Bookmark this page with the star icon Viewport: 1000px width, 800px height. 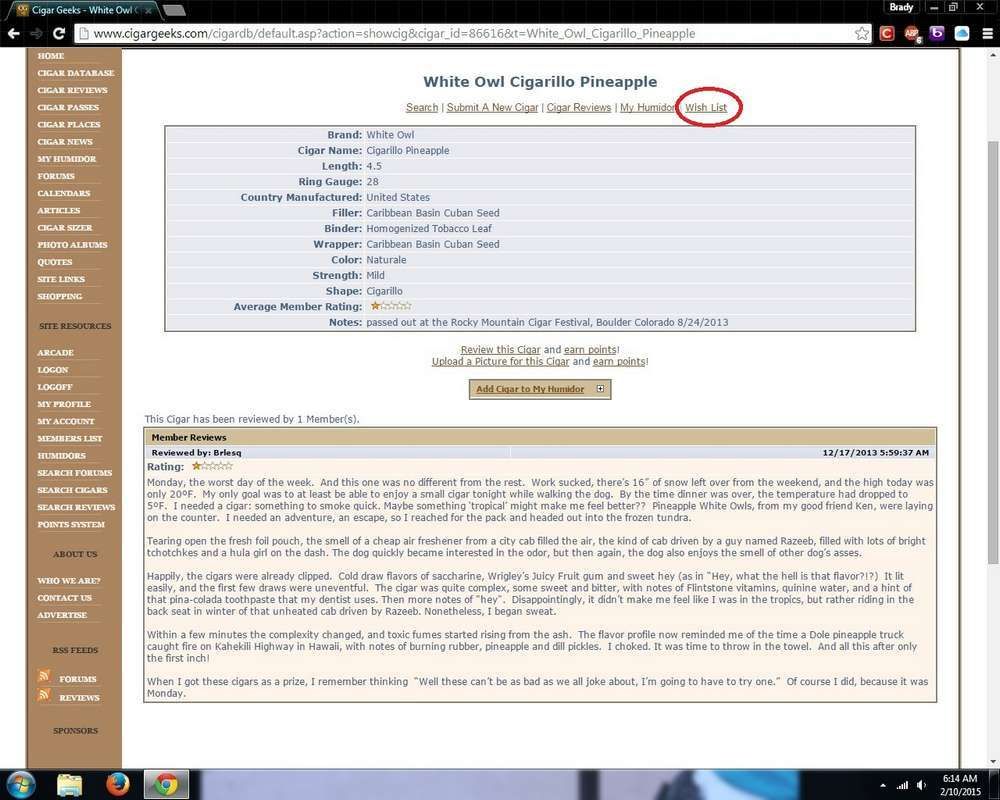(x=862, y=33)
